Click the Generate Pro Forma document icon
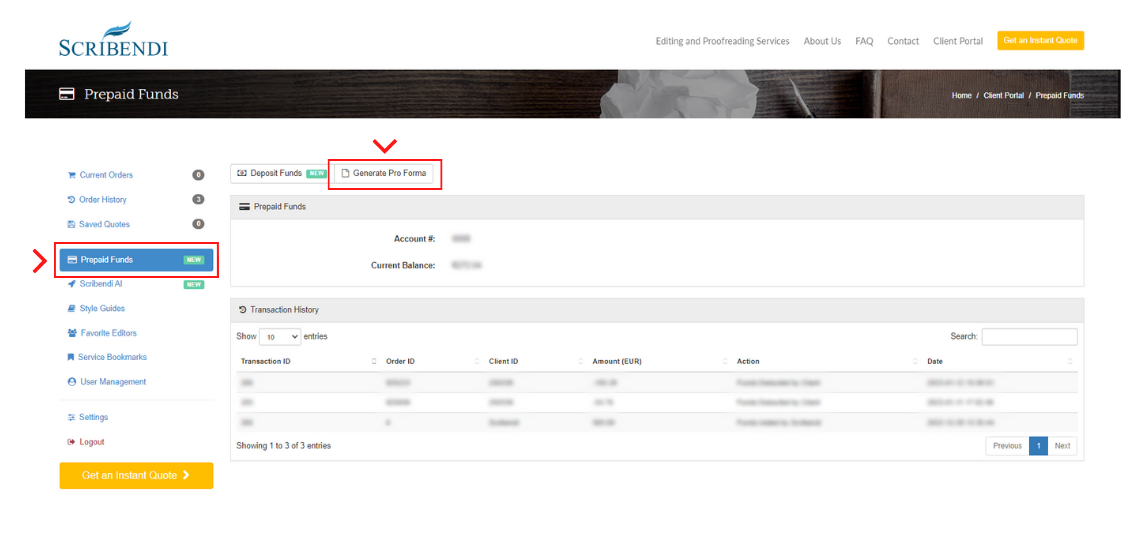 (345, 173)
